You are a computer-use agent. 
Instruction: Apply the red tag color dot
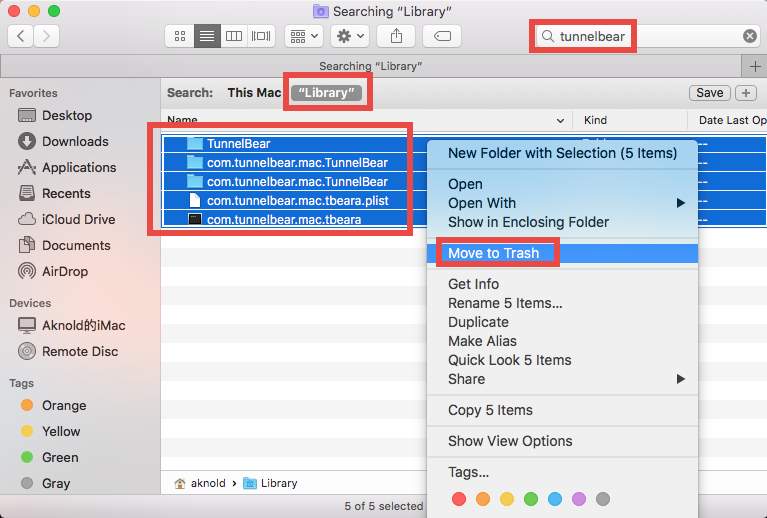(459, 499)
